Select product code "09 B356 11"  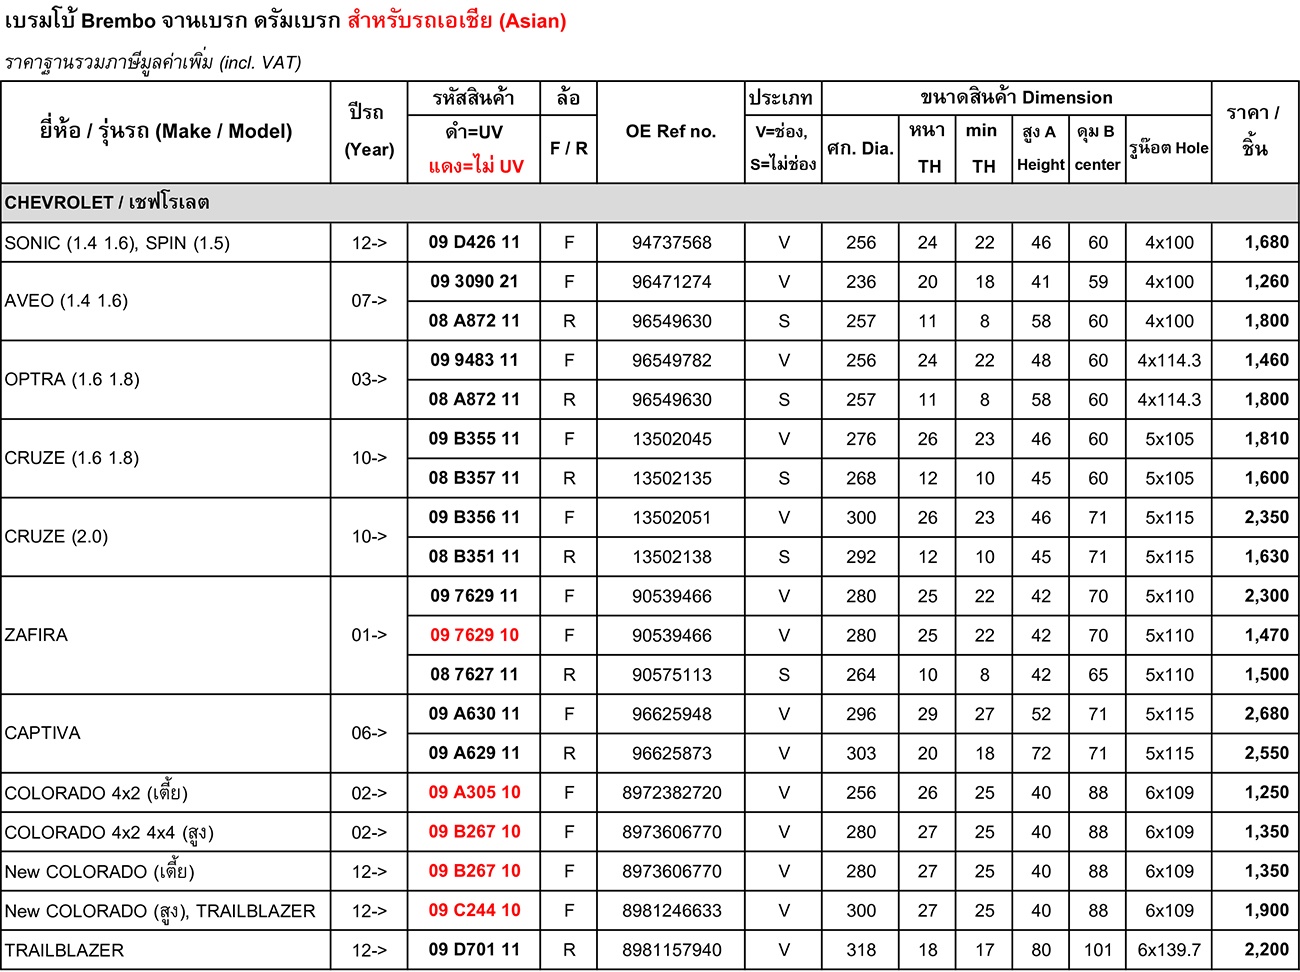tap(475, 517)
